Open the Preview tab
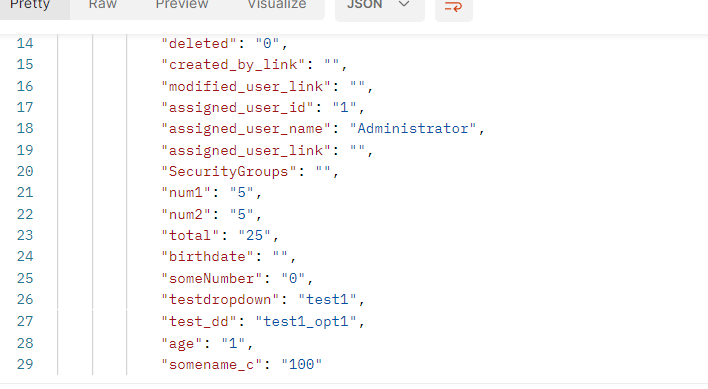This screenshot has height=389, width=708. click(182, 5)
